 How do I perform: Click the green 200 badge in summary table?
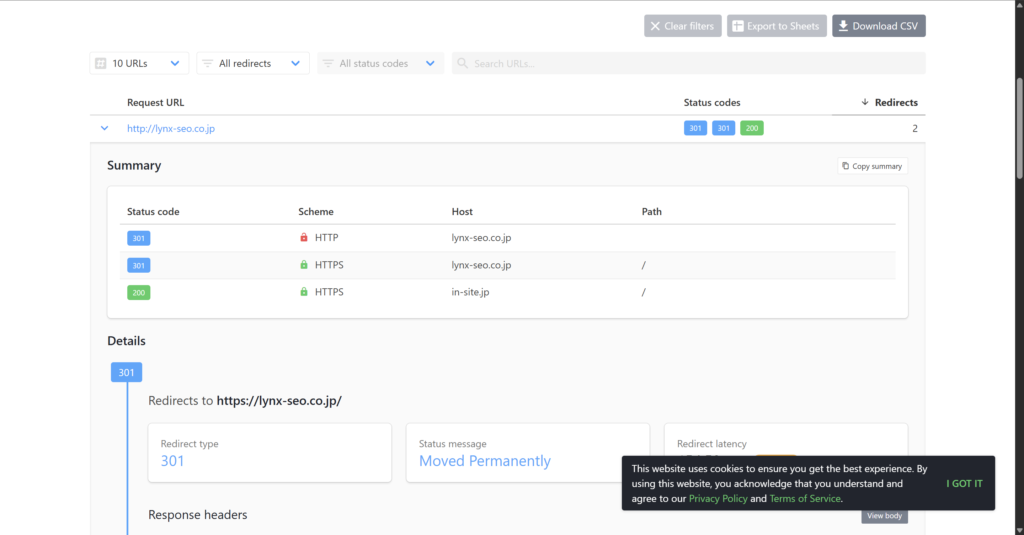[138, 293]
